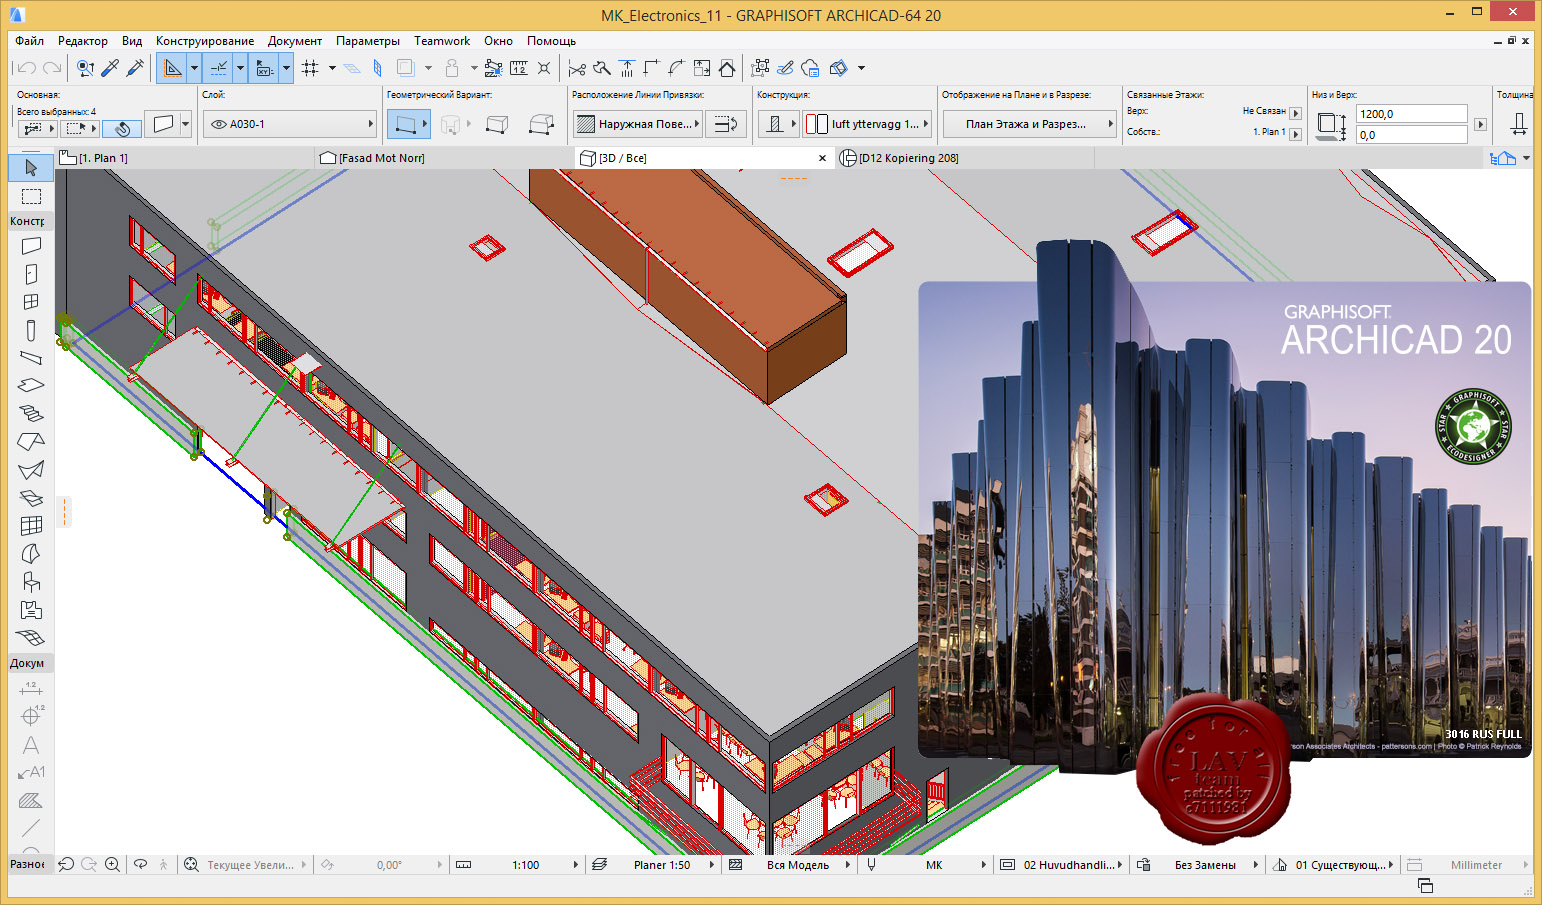Choose the Fill tool in toolbox
Screen dimensions: 1542x905
[x=31, y=800]
